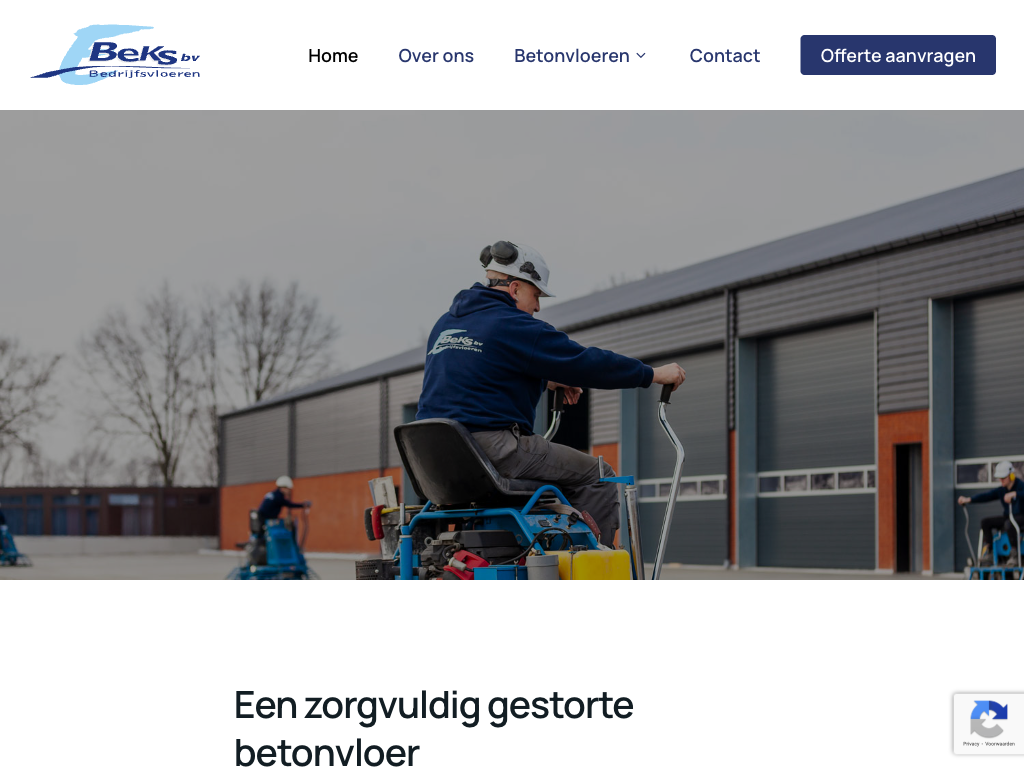Open the Home menu item

tap(333, 56)
